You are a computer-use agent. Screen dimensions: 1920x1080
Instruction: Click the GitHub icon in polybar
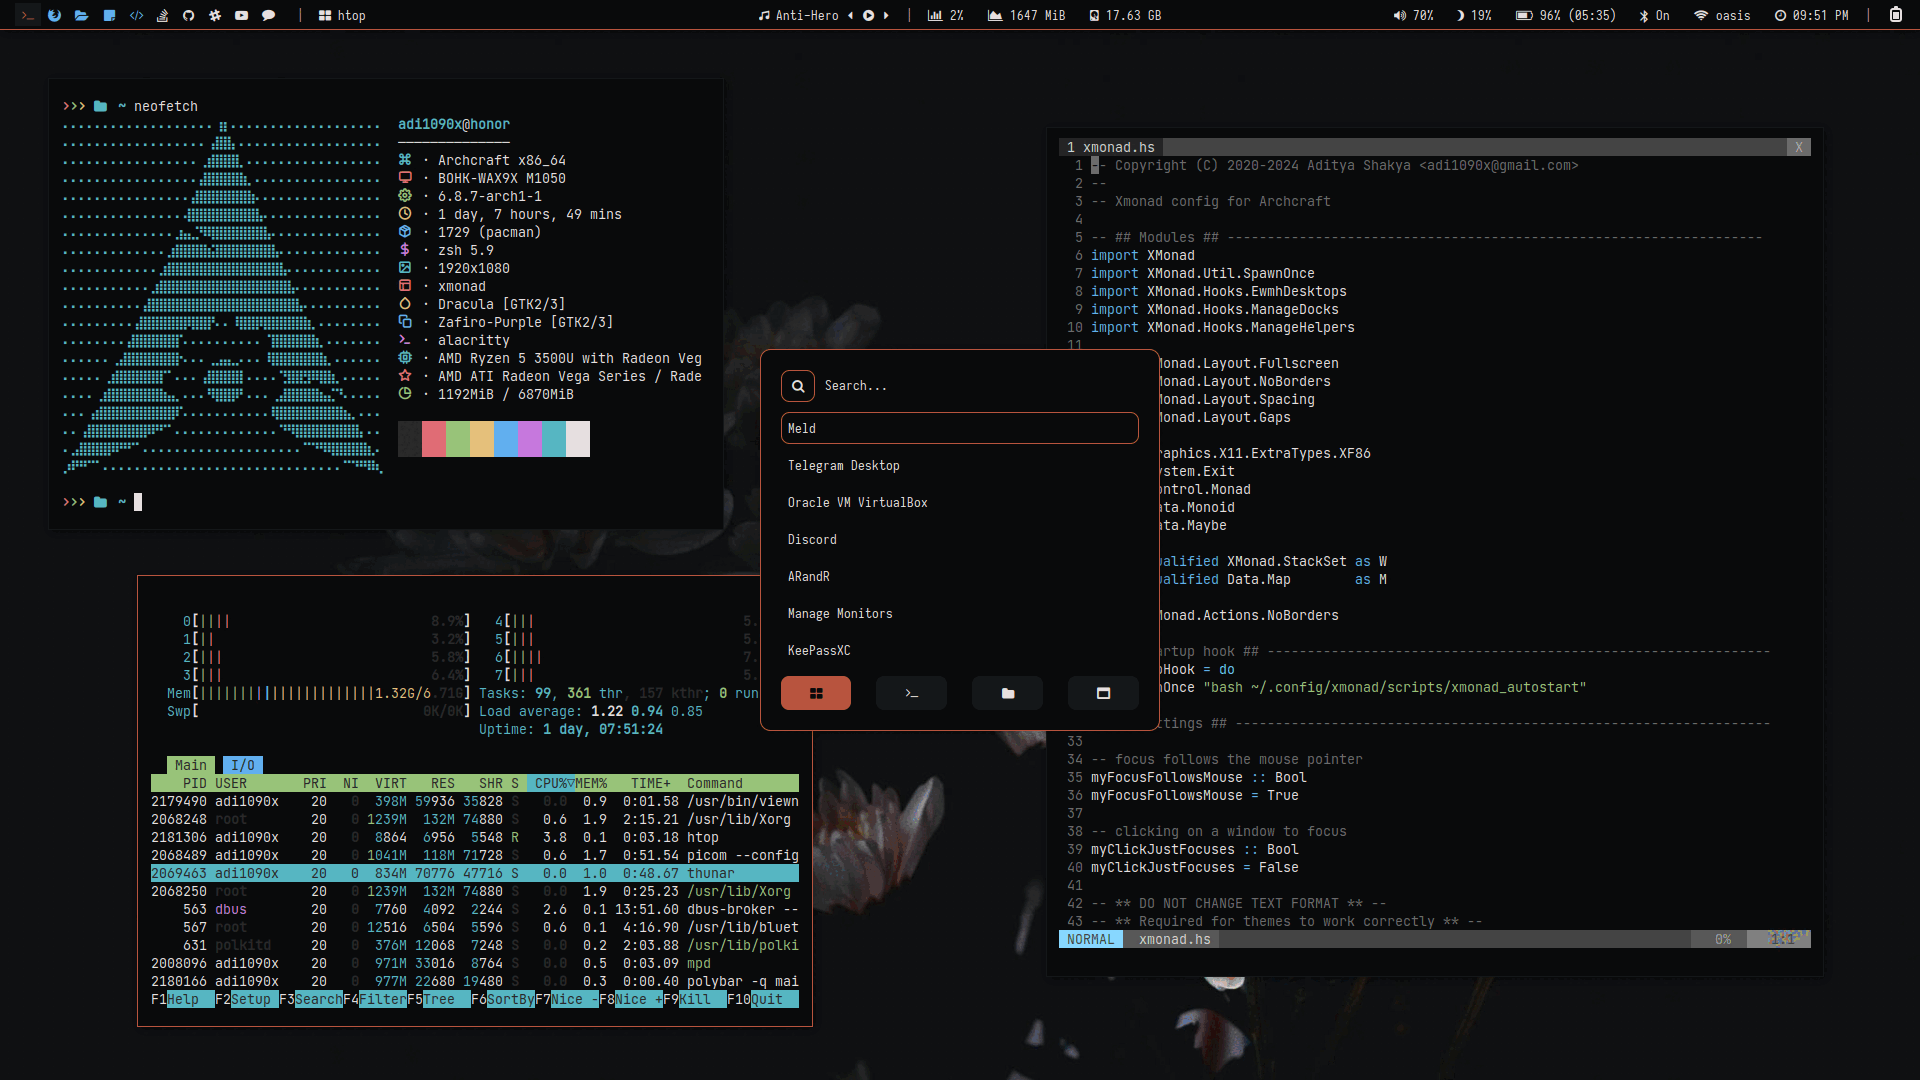click(188, 15)
